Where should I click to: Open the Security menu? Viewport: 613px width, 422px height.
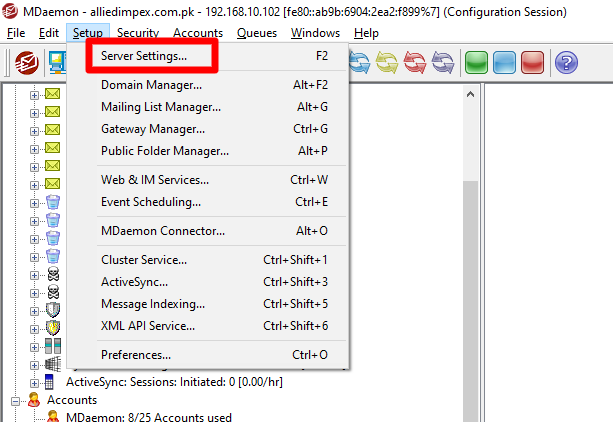coord(137,33)
